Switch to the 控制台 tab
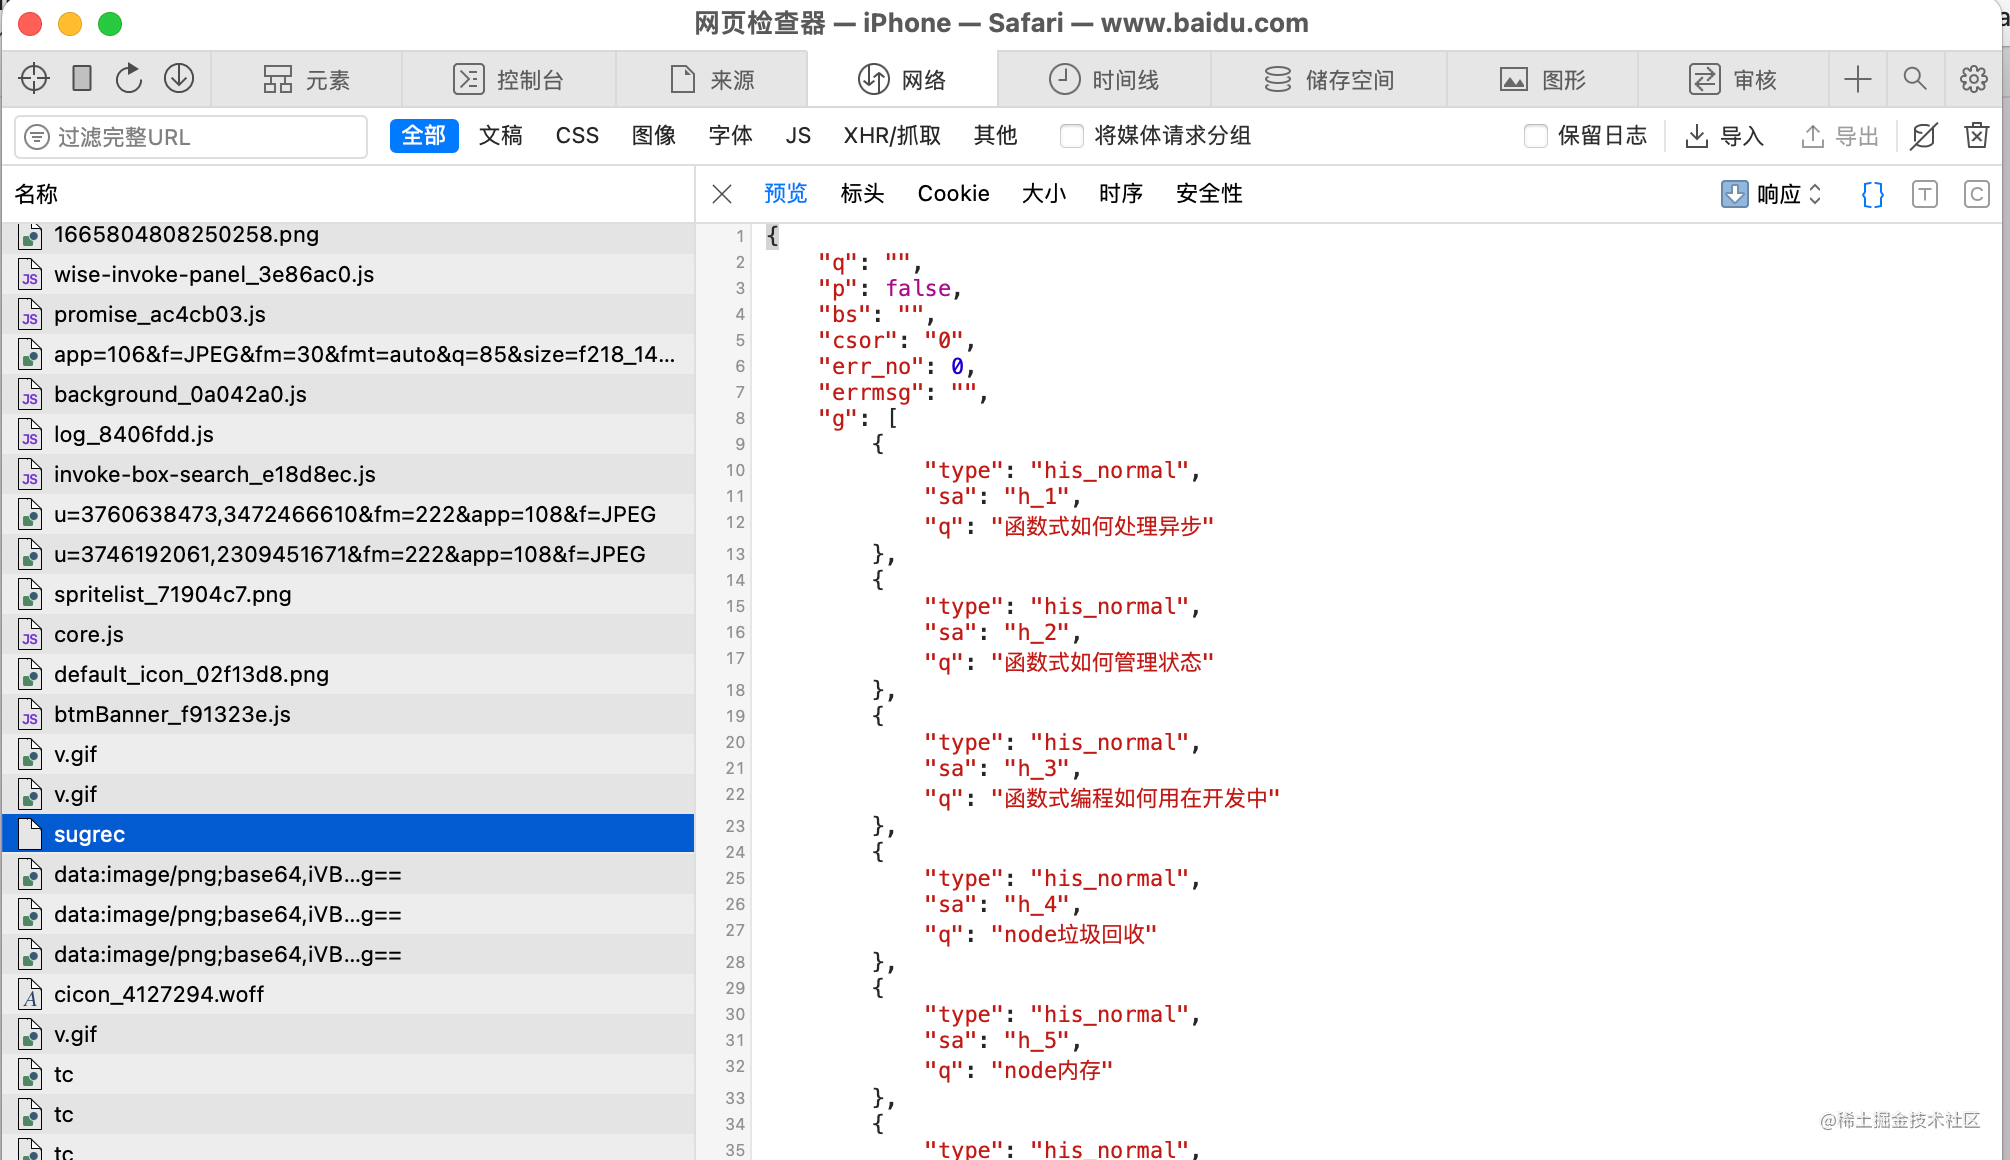This screenshot has width=2010, height=1160. click(x=509, y=79)
